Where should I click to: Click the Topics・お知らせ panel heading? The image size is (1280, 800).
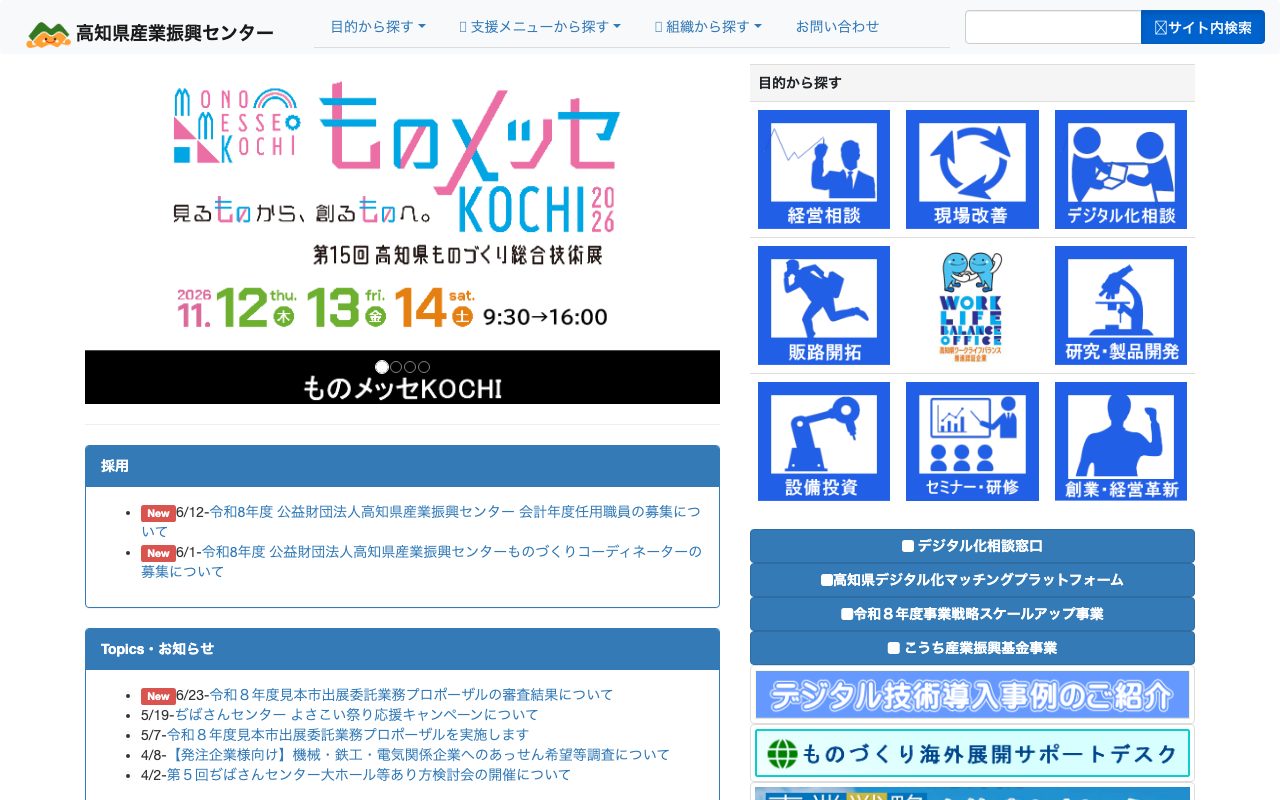coord(402,649)
